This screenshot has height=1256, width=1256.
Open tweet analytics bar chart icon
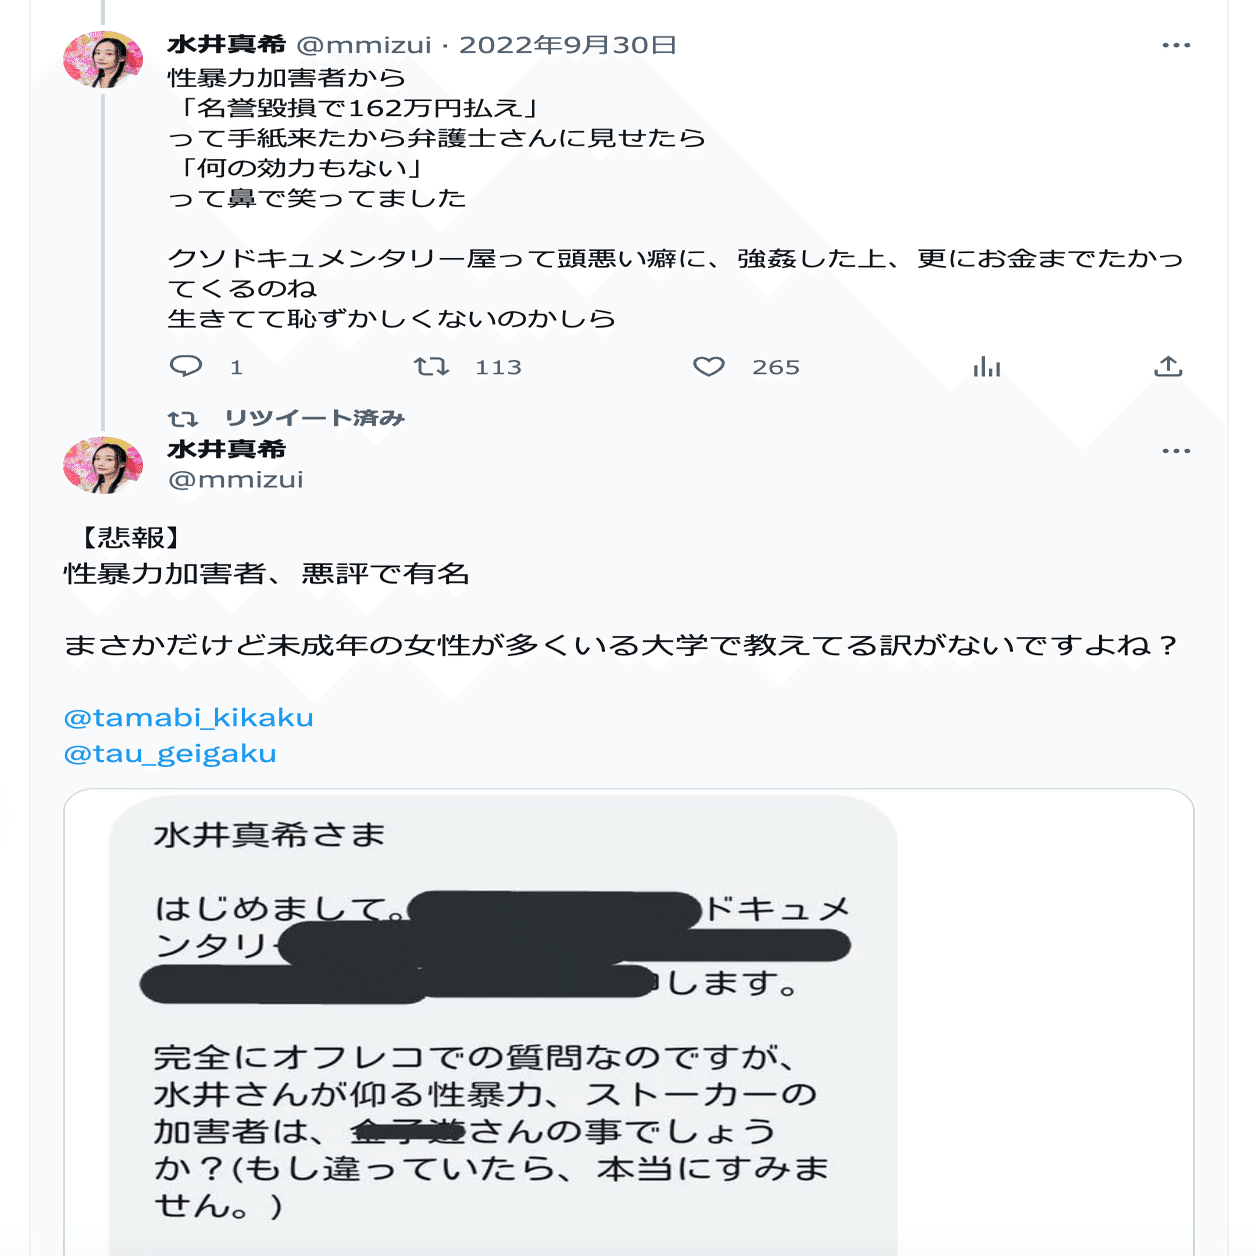986,366
